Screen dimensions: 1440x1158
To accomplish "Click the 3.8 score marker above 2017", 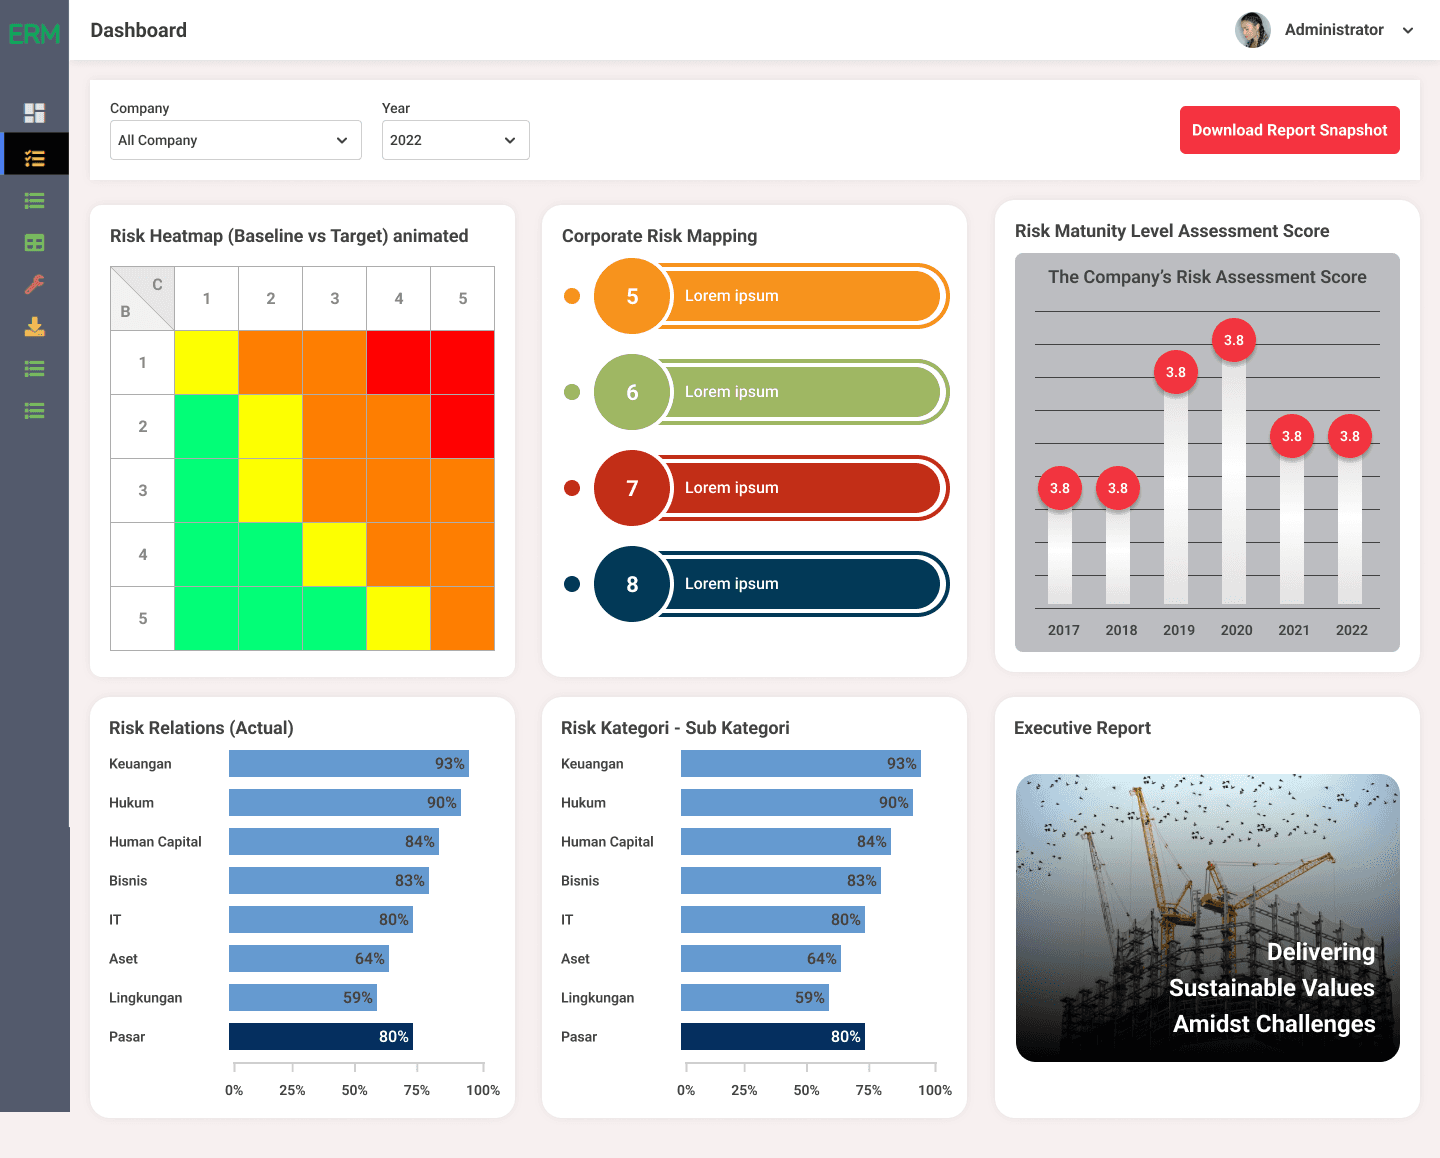I will click(x=1060, y=488).
